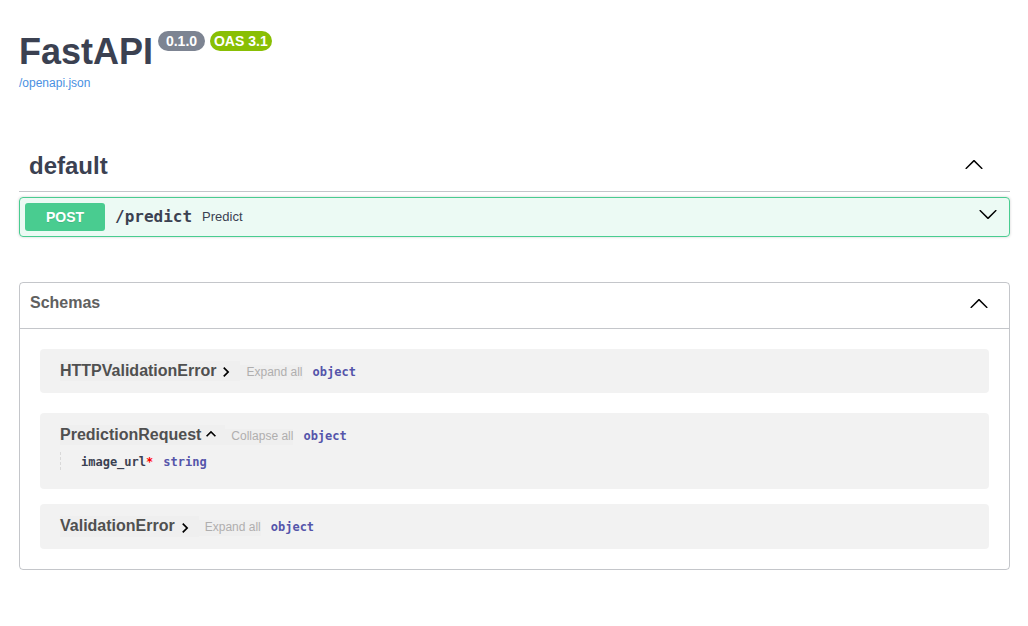Click object type label beside HTTPValidationError
The image size is (1028, 626).
pyautogui.click(x=334, y=372)
